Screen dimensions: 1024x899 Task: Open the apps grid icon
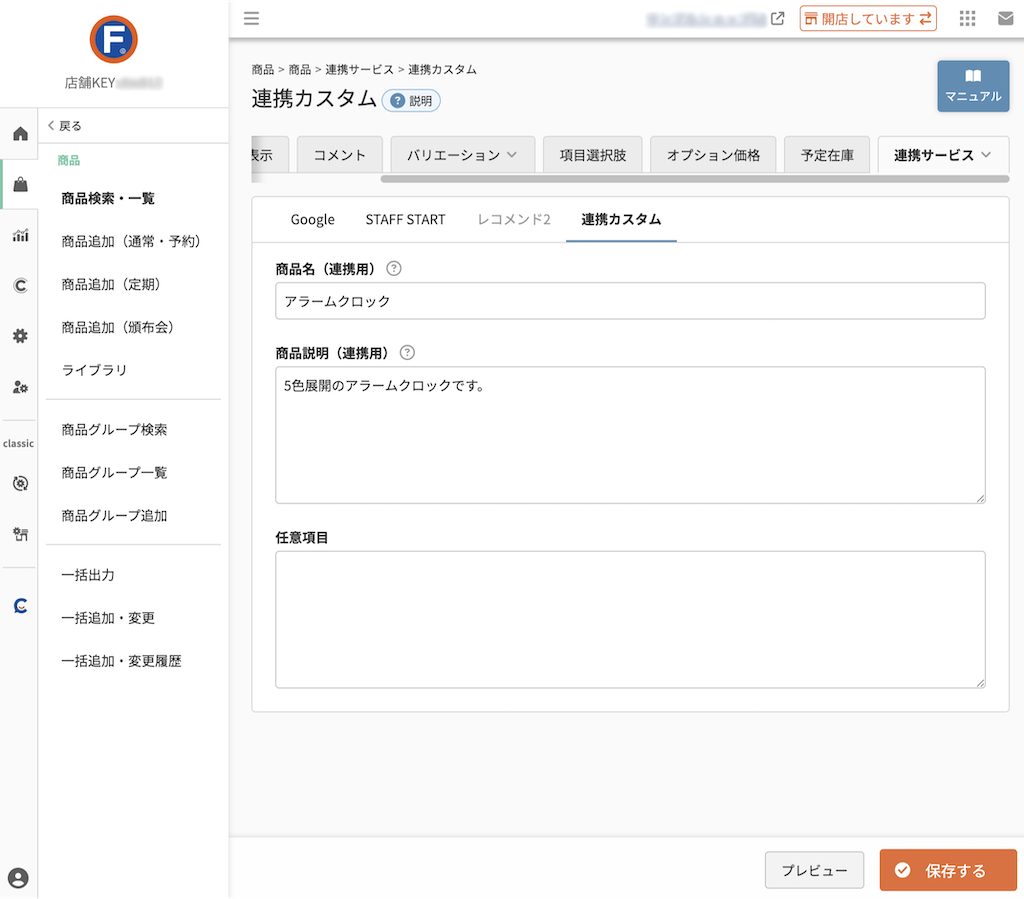click(967, 18)
